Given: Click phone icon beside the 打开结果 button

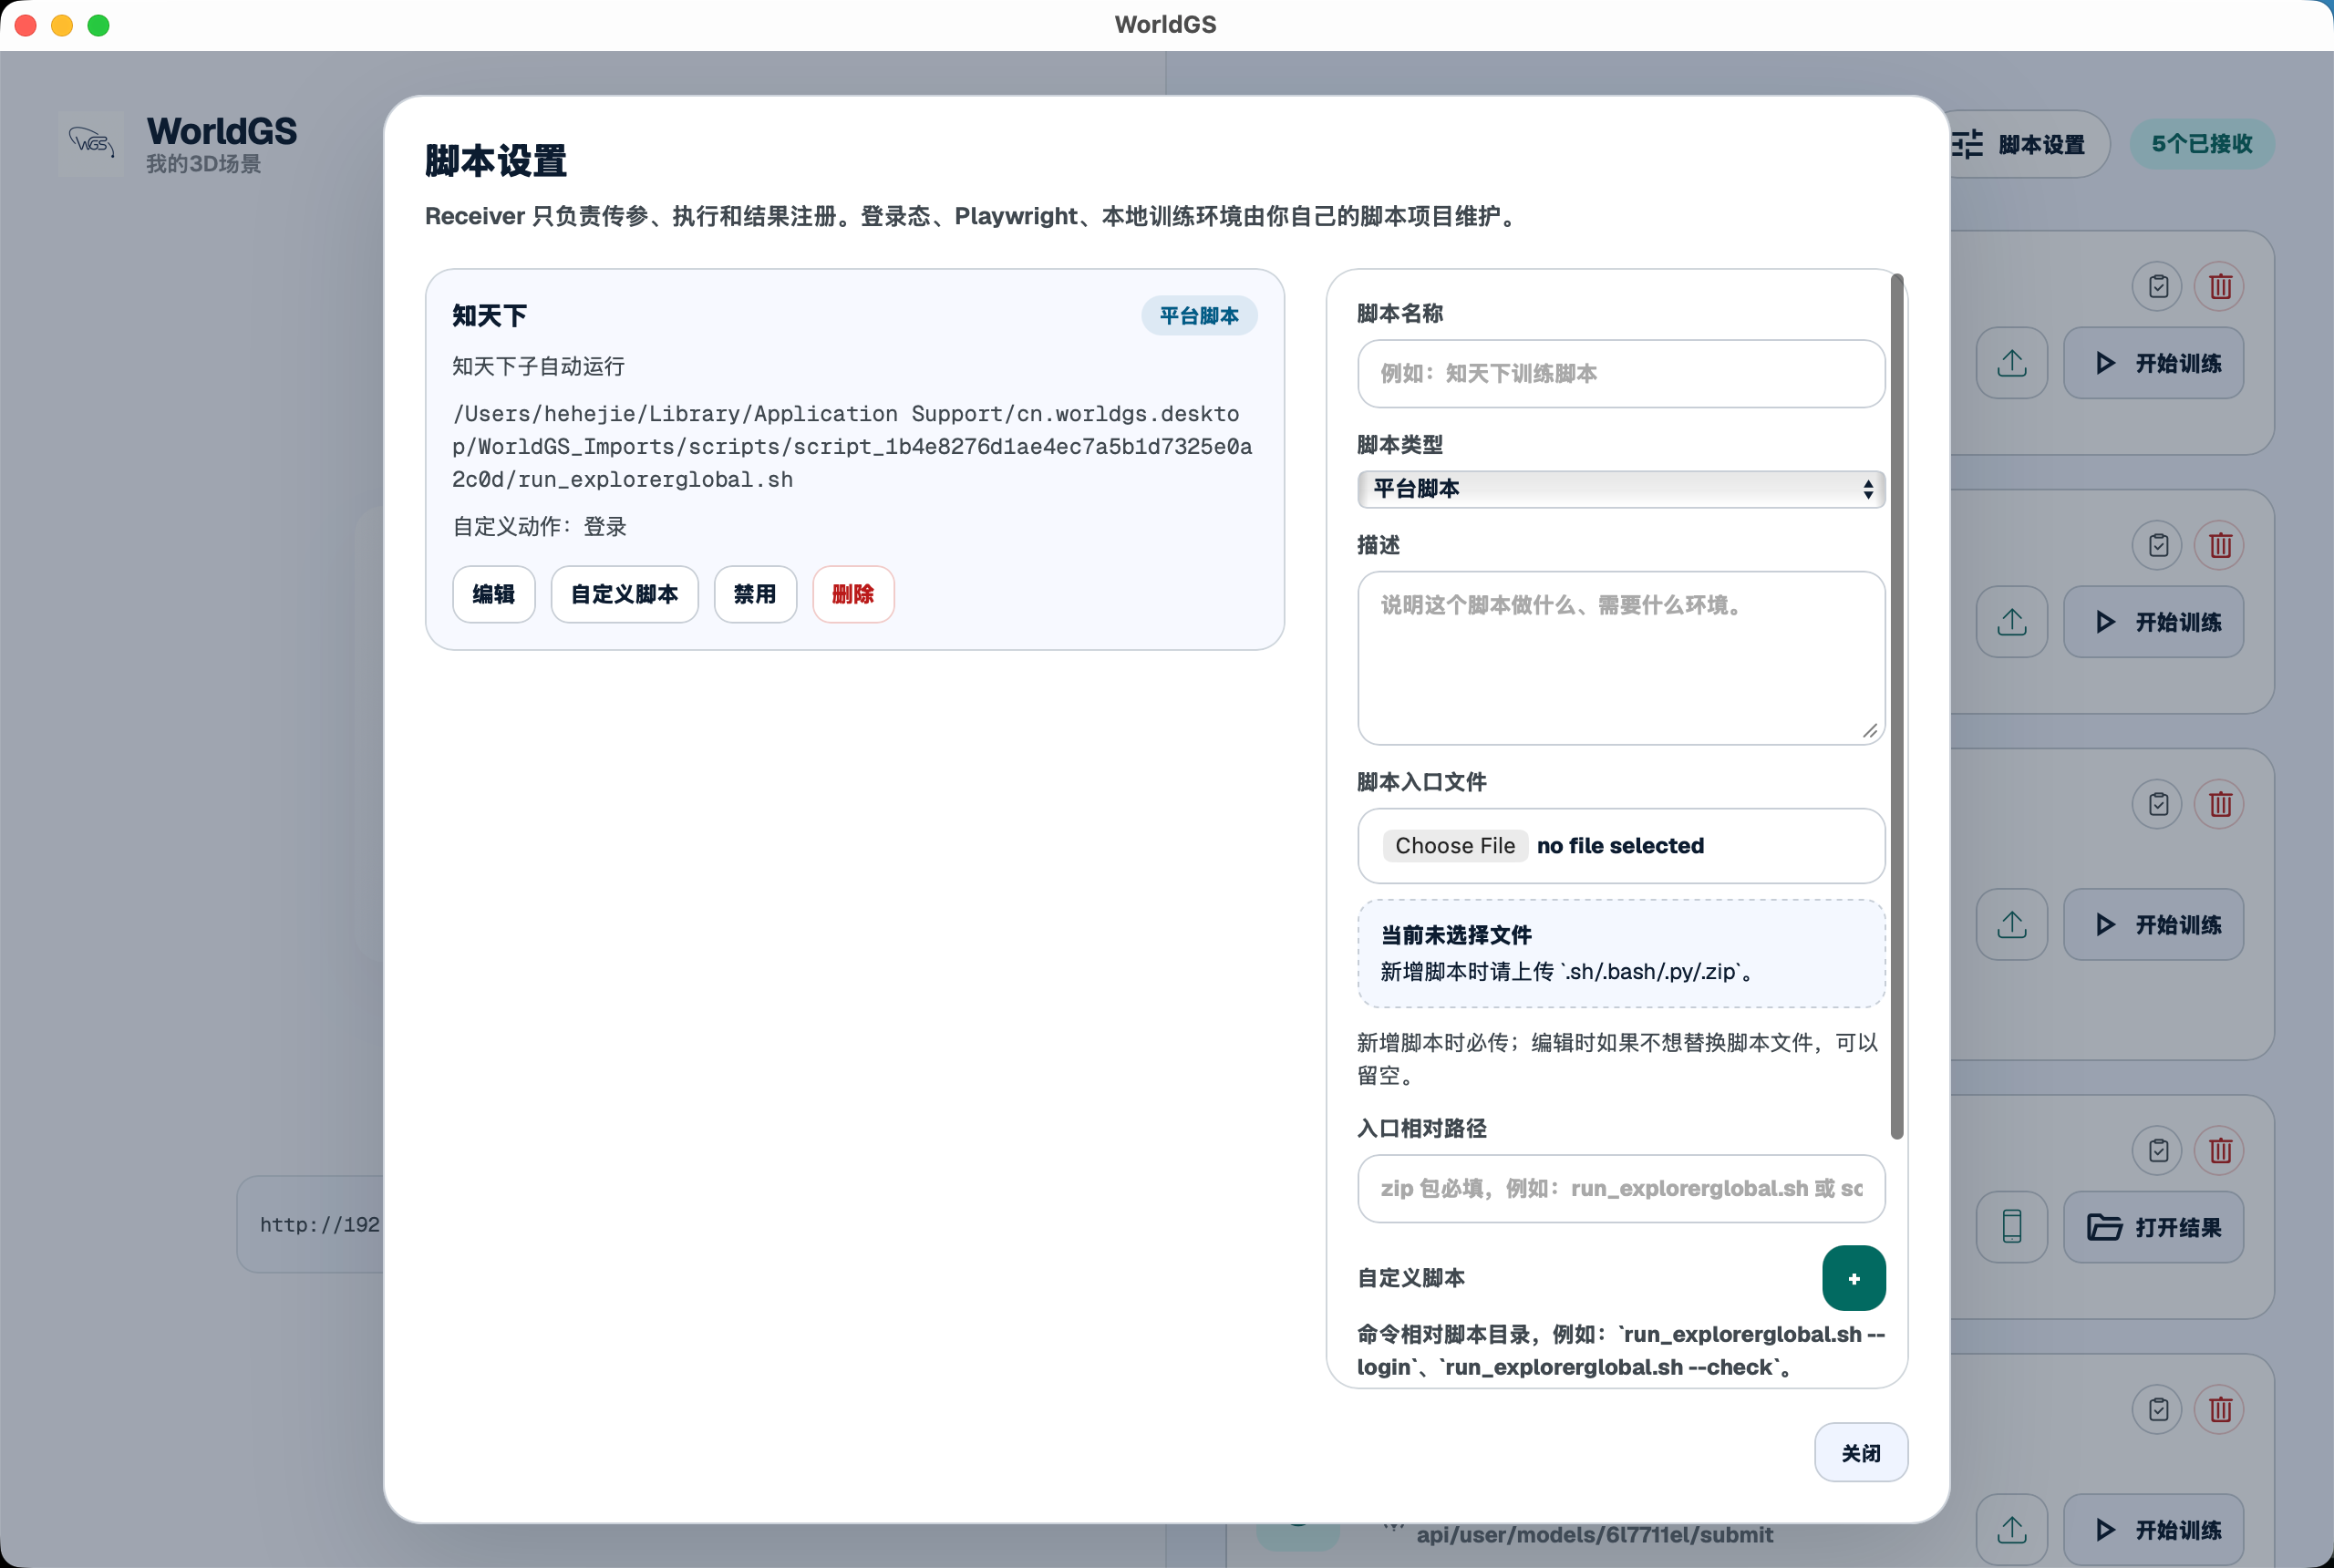Looking at the screenshot, I should pyautogui.click(x=2012, y=1227).
